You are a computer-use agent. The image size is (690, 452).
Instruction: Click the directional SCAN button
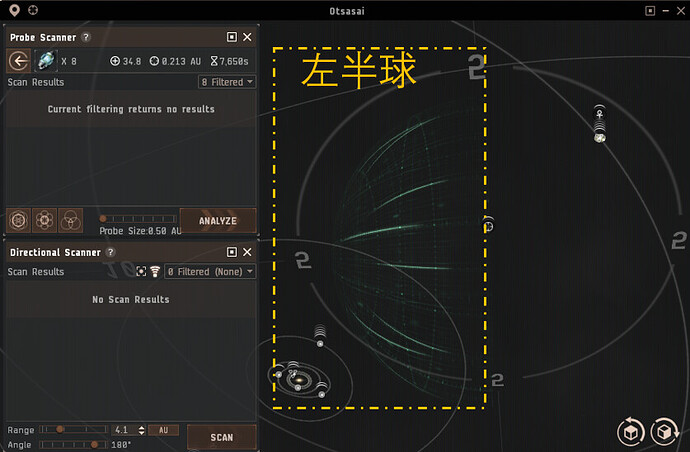click(x=221, y=437)
